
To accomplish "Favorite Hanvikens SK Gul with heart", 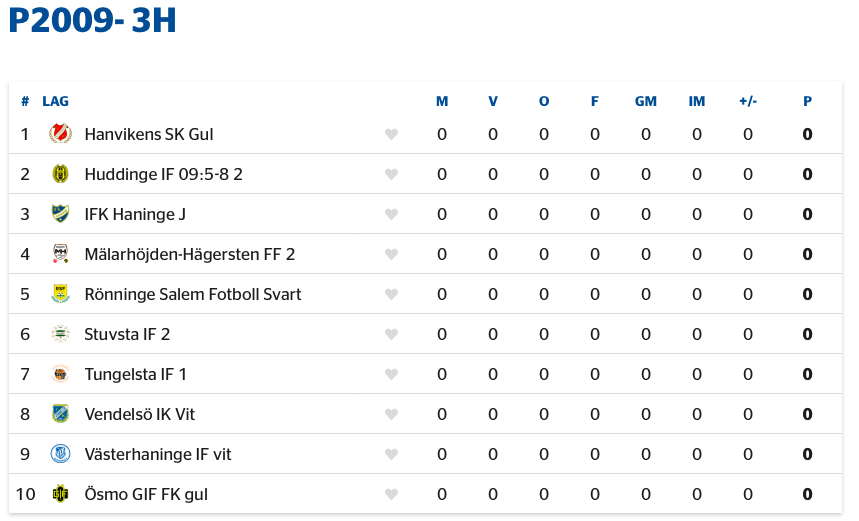I will [x=392, y=135].
